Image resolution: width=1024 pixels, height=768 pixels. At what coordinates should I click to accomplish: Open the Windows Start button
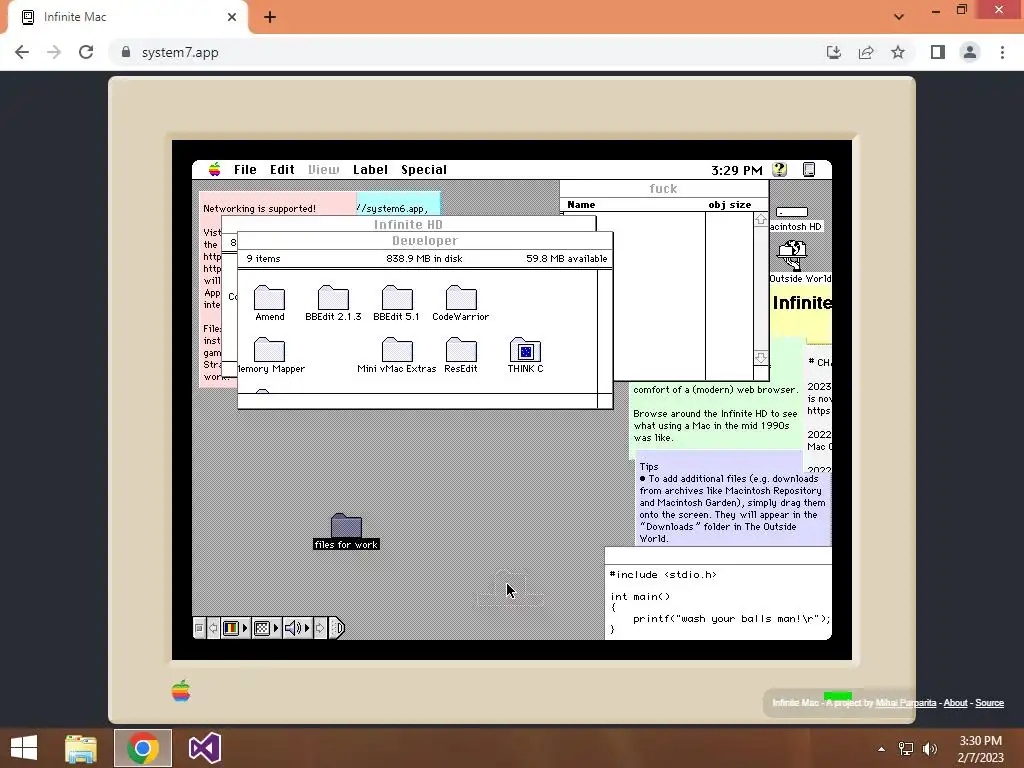(24, 748)
